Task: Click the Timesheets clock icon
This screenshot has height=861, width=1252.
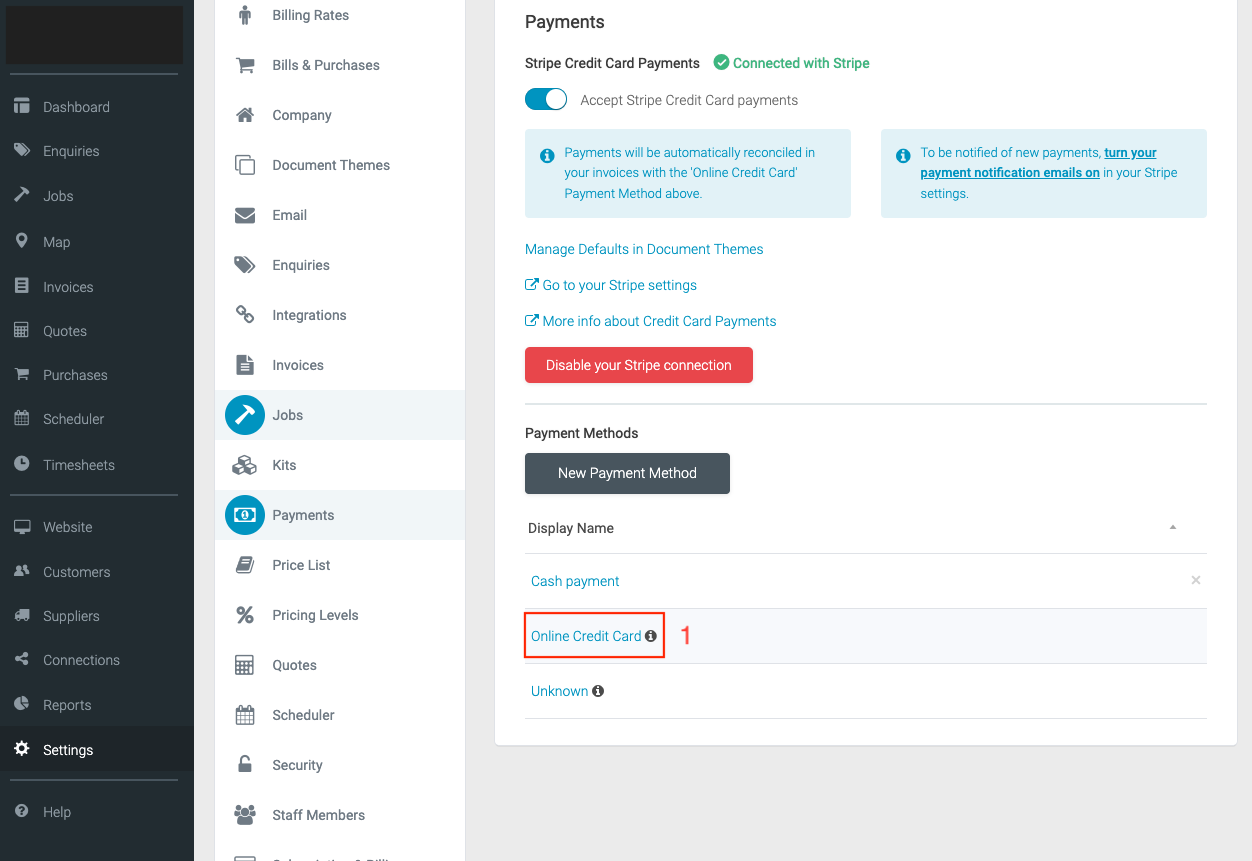Action: click(22, 464)
